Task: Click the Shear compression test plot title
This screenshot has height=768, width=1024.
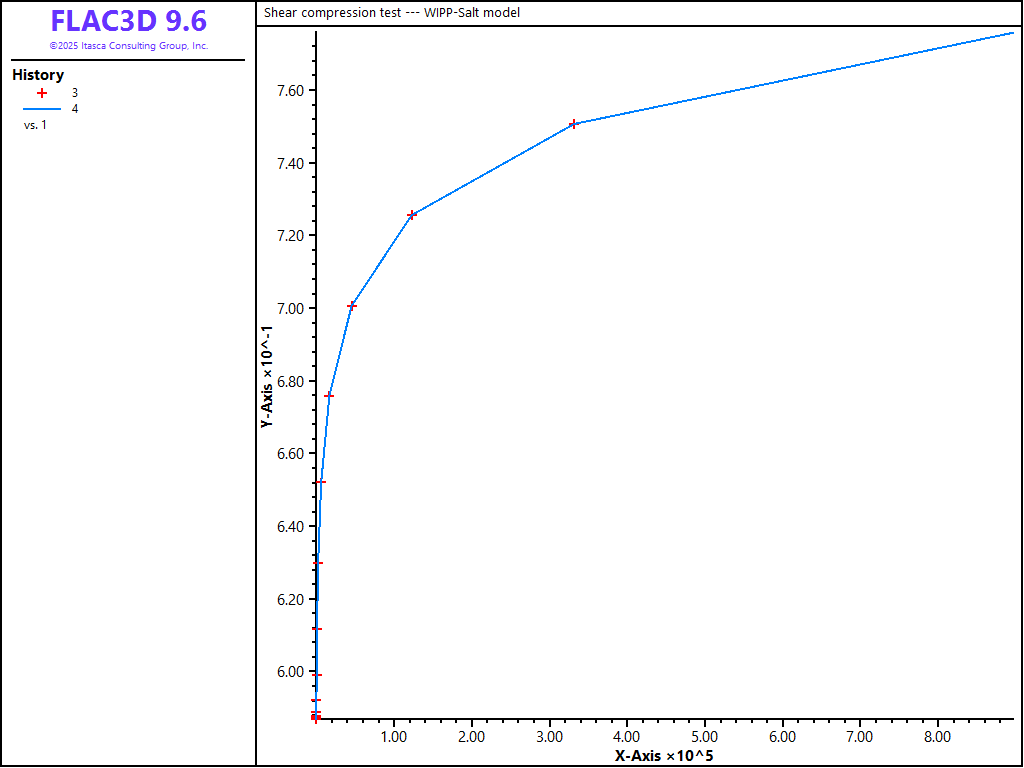Action: [x=392, y=13]
